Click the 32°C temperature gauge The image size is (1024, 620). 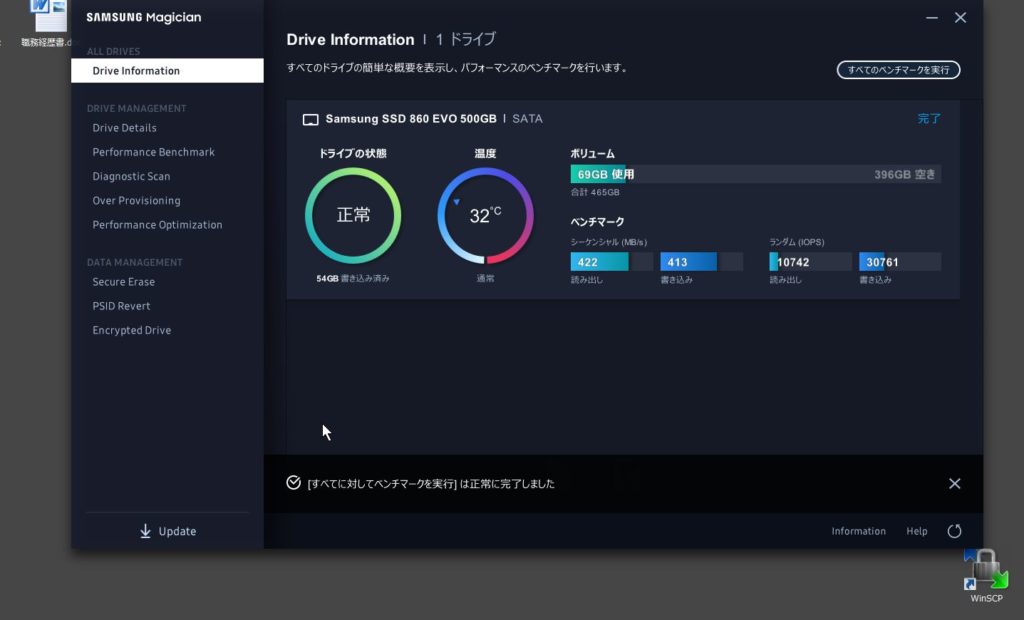[x=485, y=216]
